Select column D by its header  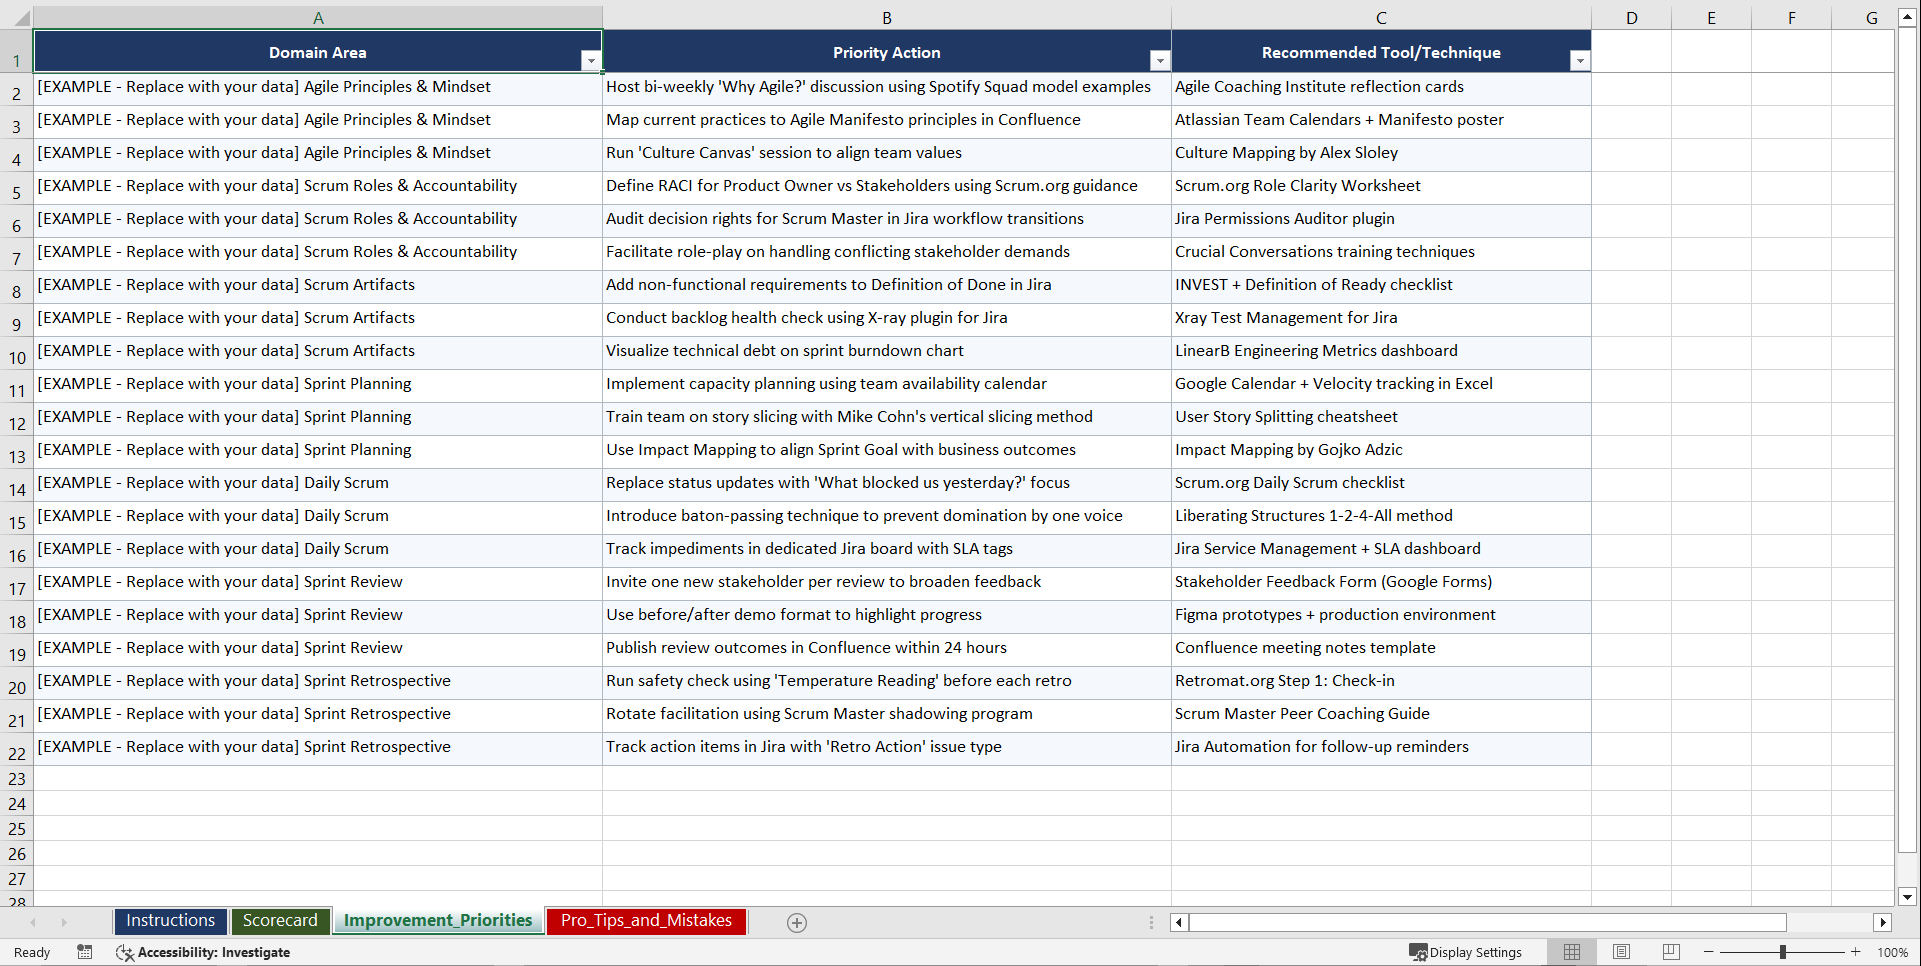(1632, 17)
